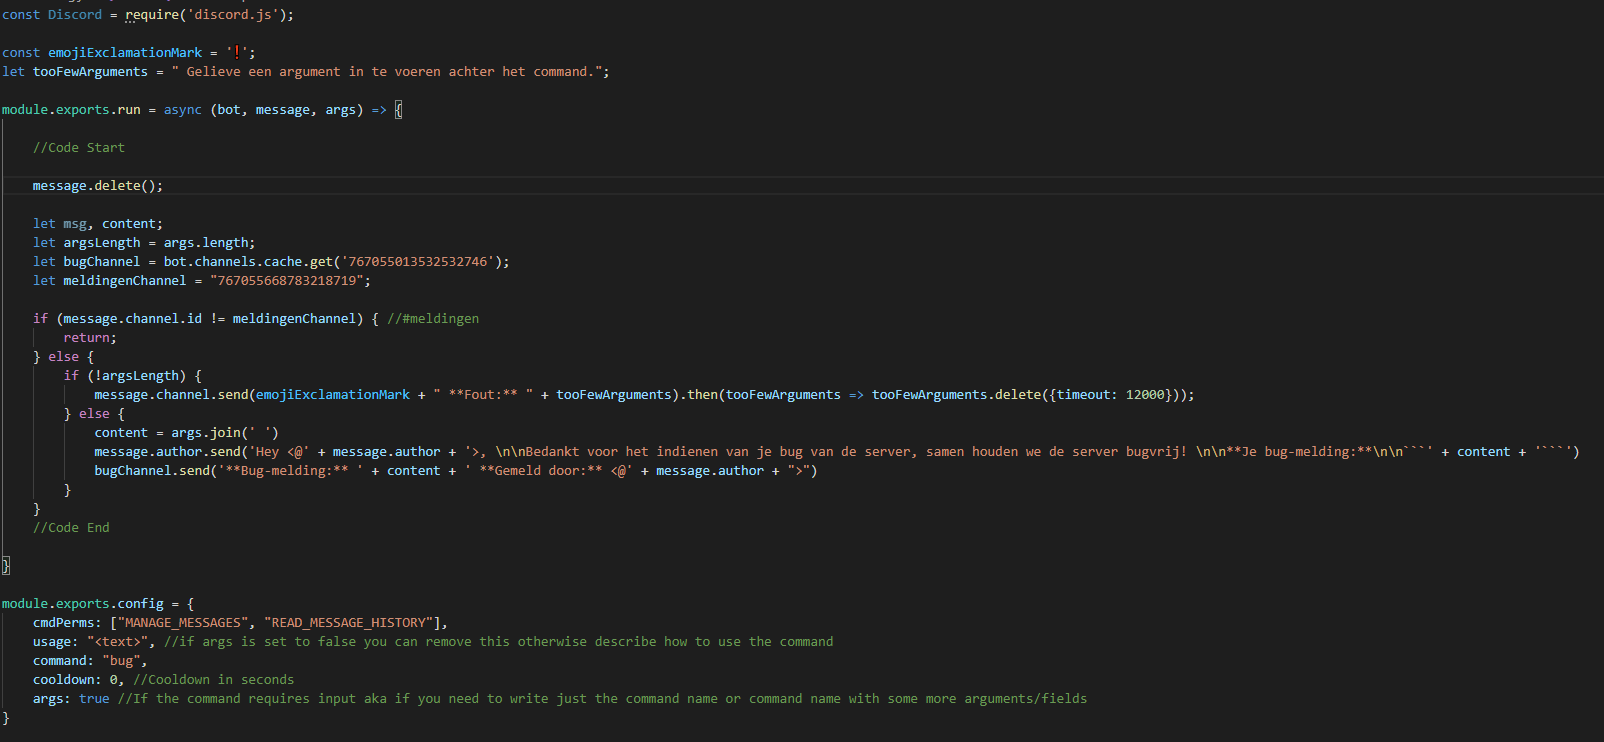Place cursor on the message.delete() statement
Screen dimensions: 1604x742
[97, 186]
